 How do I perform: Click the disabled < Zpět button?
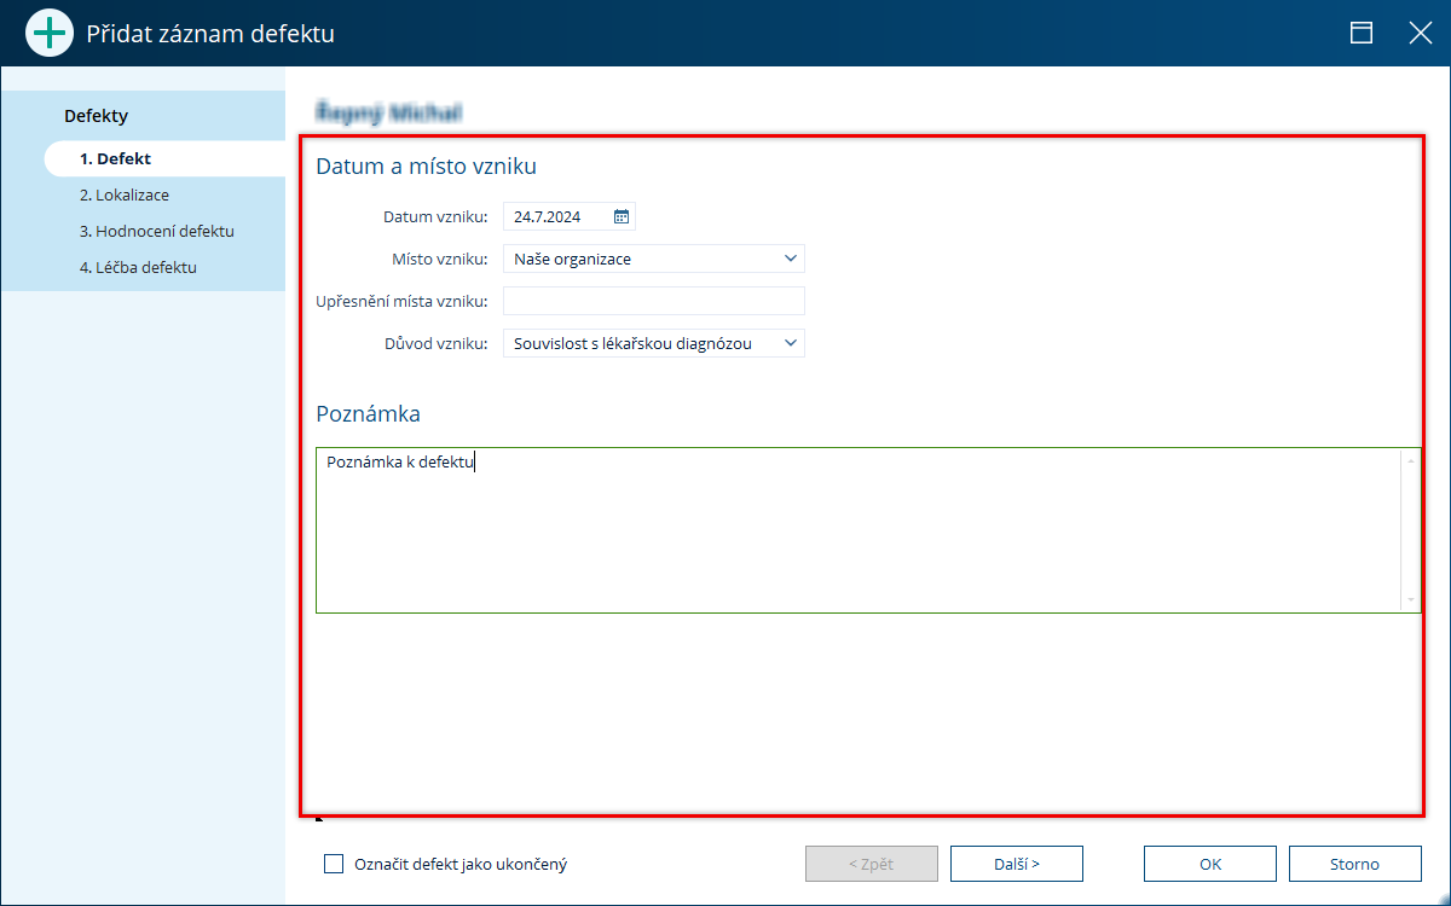click(x=871, y=864)
